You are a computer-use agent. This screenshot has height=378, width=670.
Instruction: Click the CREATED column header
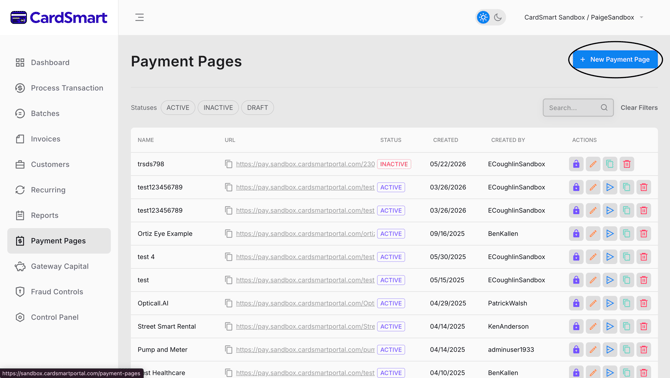pyautogui.click(x=445, y=140)
